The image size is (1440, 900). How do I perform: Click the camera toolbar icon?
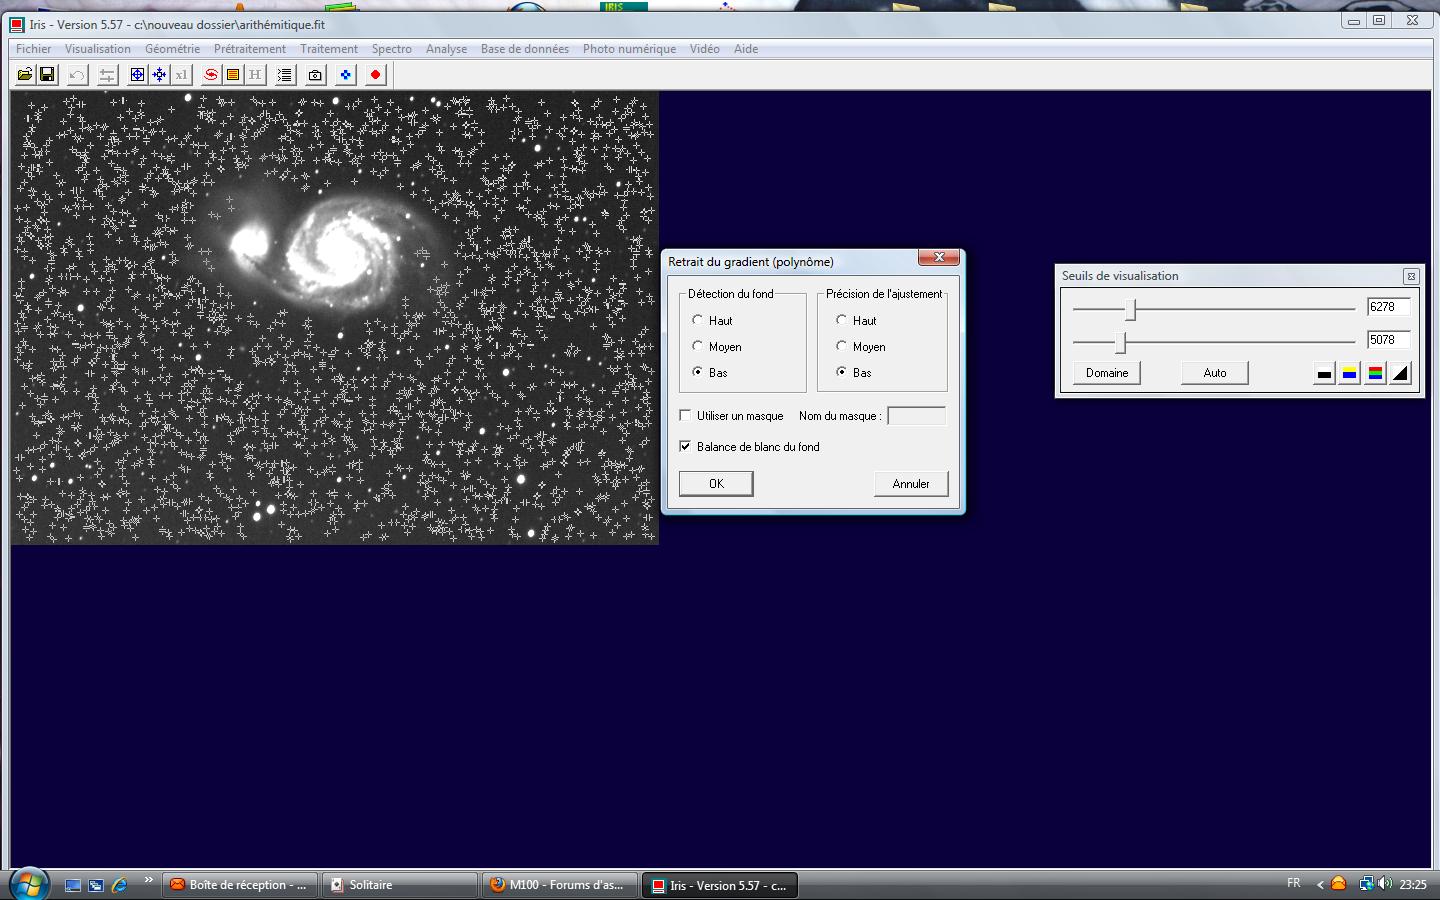point(315,75)
